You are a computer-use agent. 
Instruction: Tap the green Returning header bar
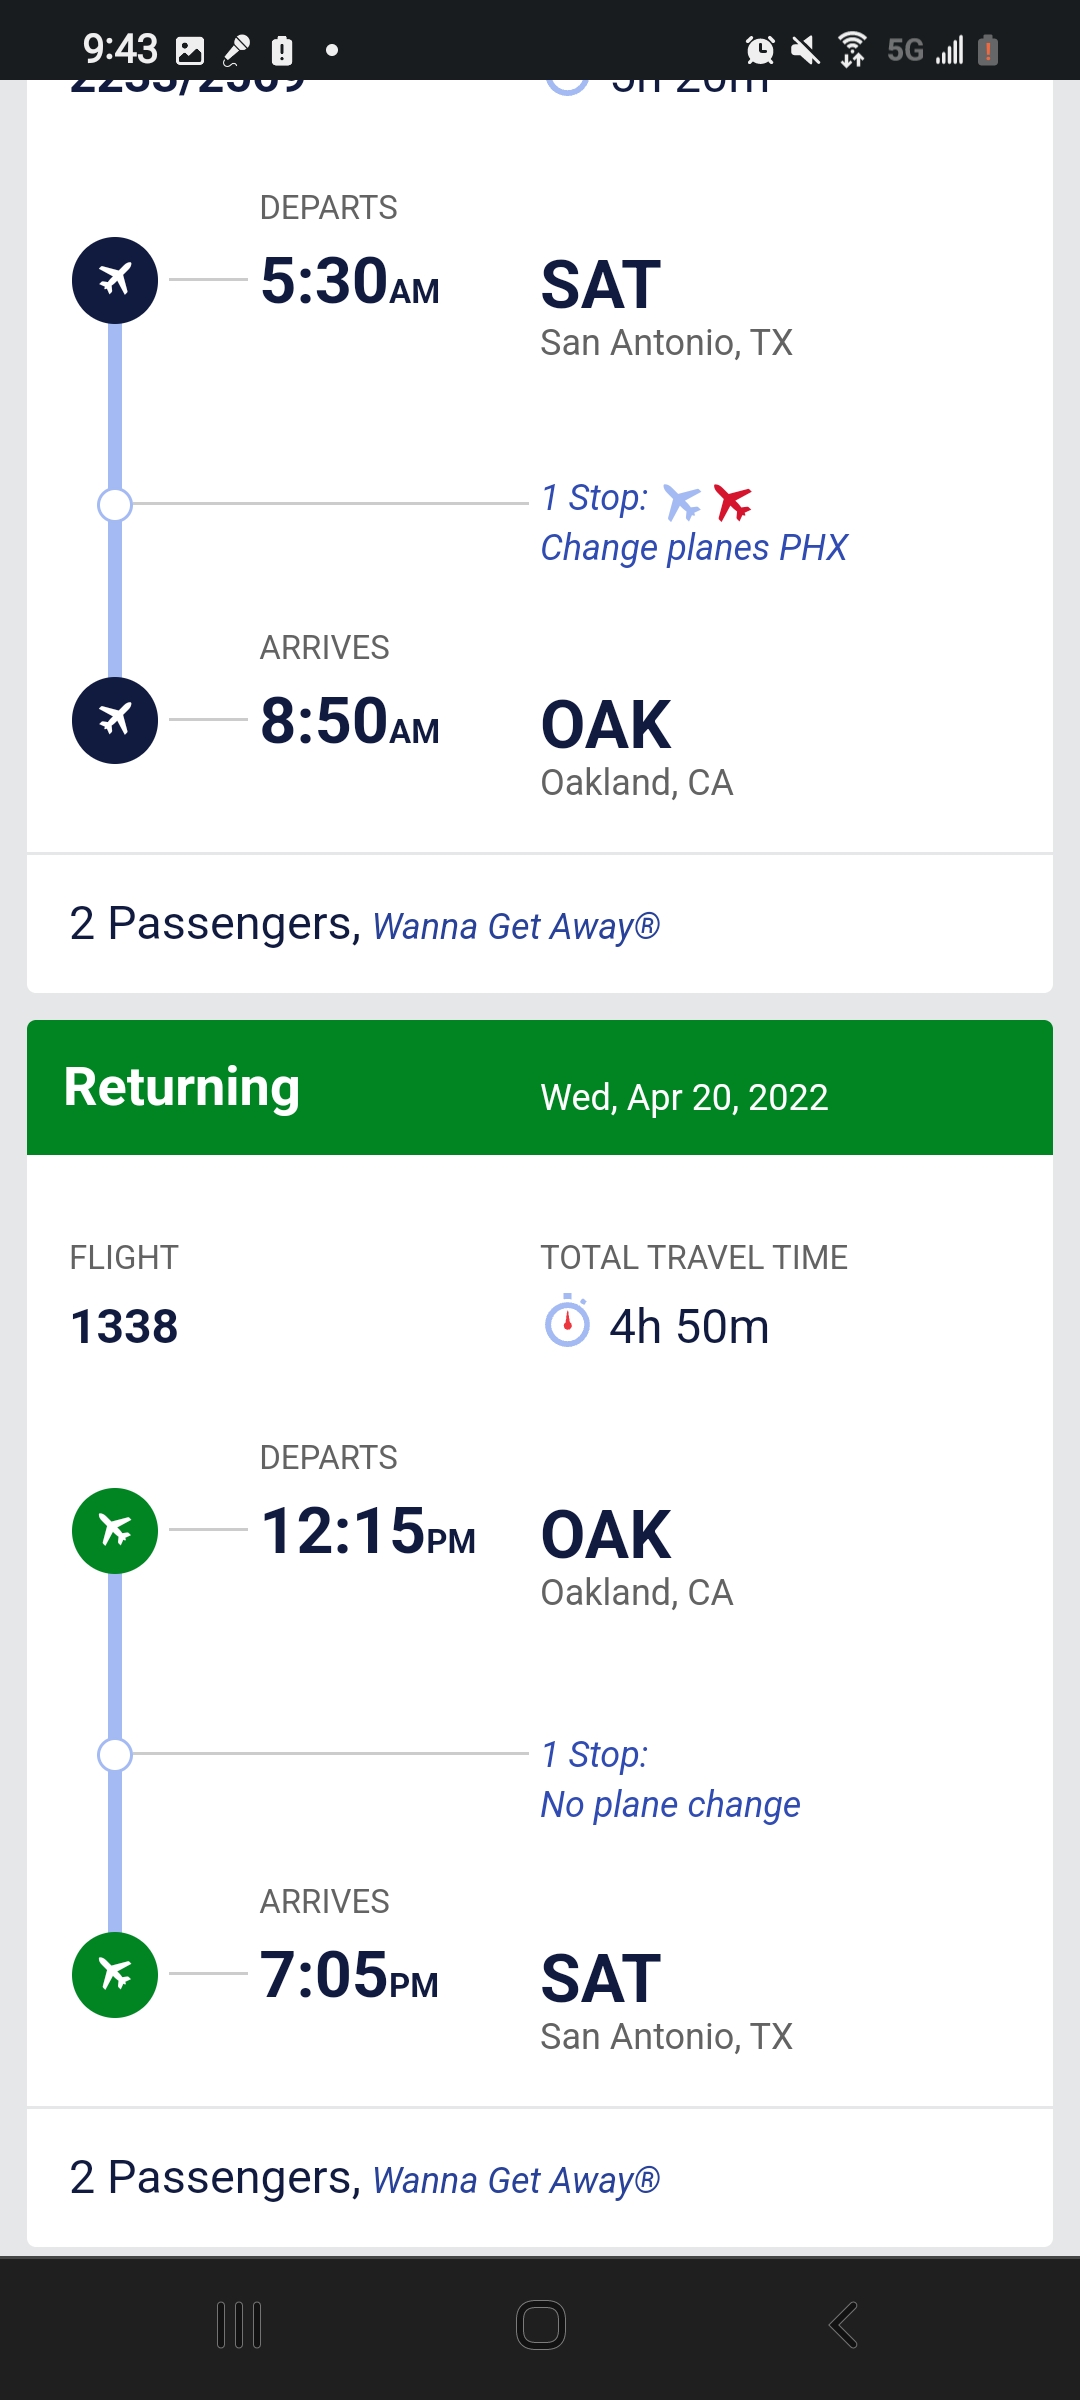coord(540,1088)
